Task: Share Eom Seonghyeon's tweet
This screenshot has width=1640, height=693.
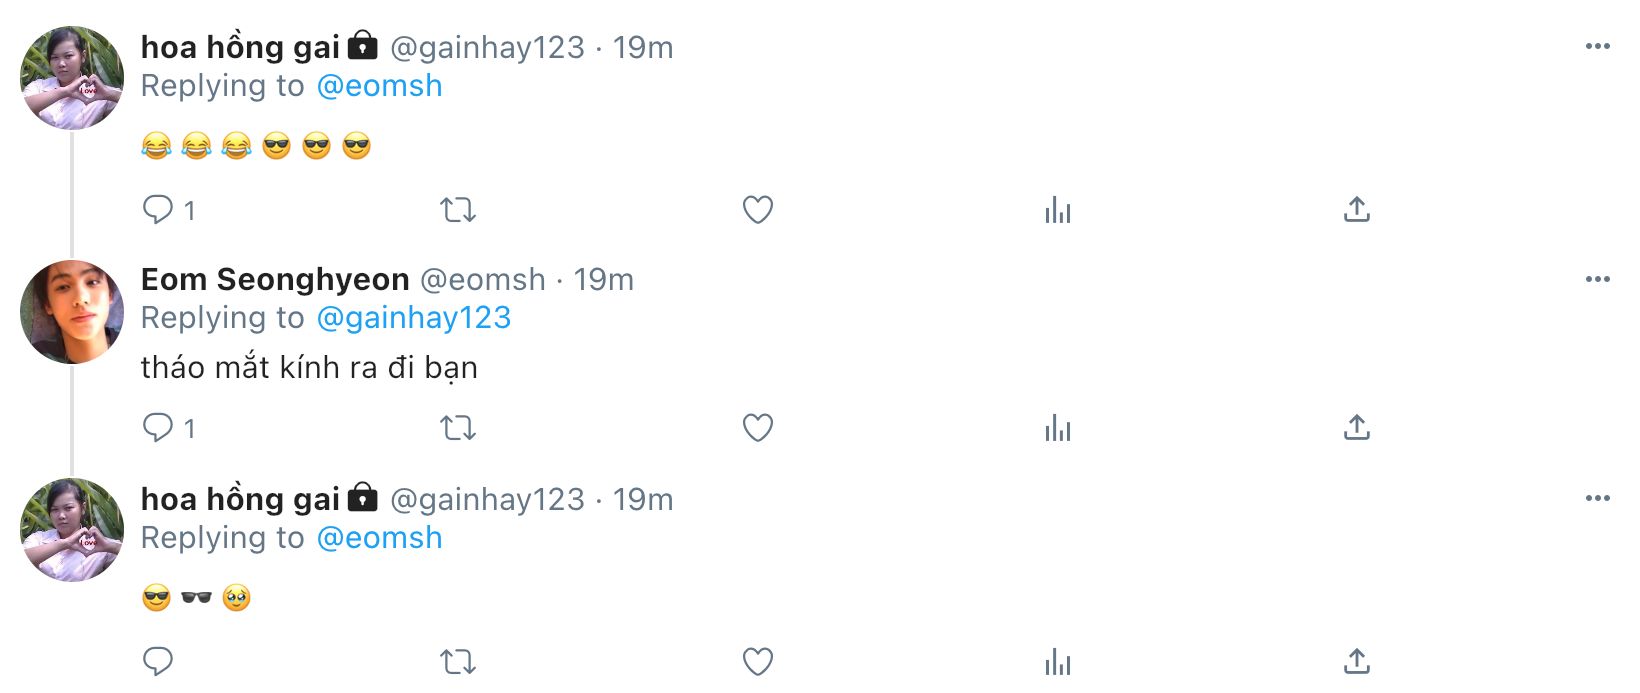Action: point(1356,428)
